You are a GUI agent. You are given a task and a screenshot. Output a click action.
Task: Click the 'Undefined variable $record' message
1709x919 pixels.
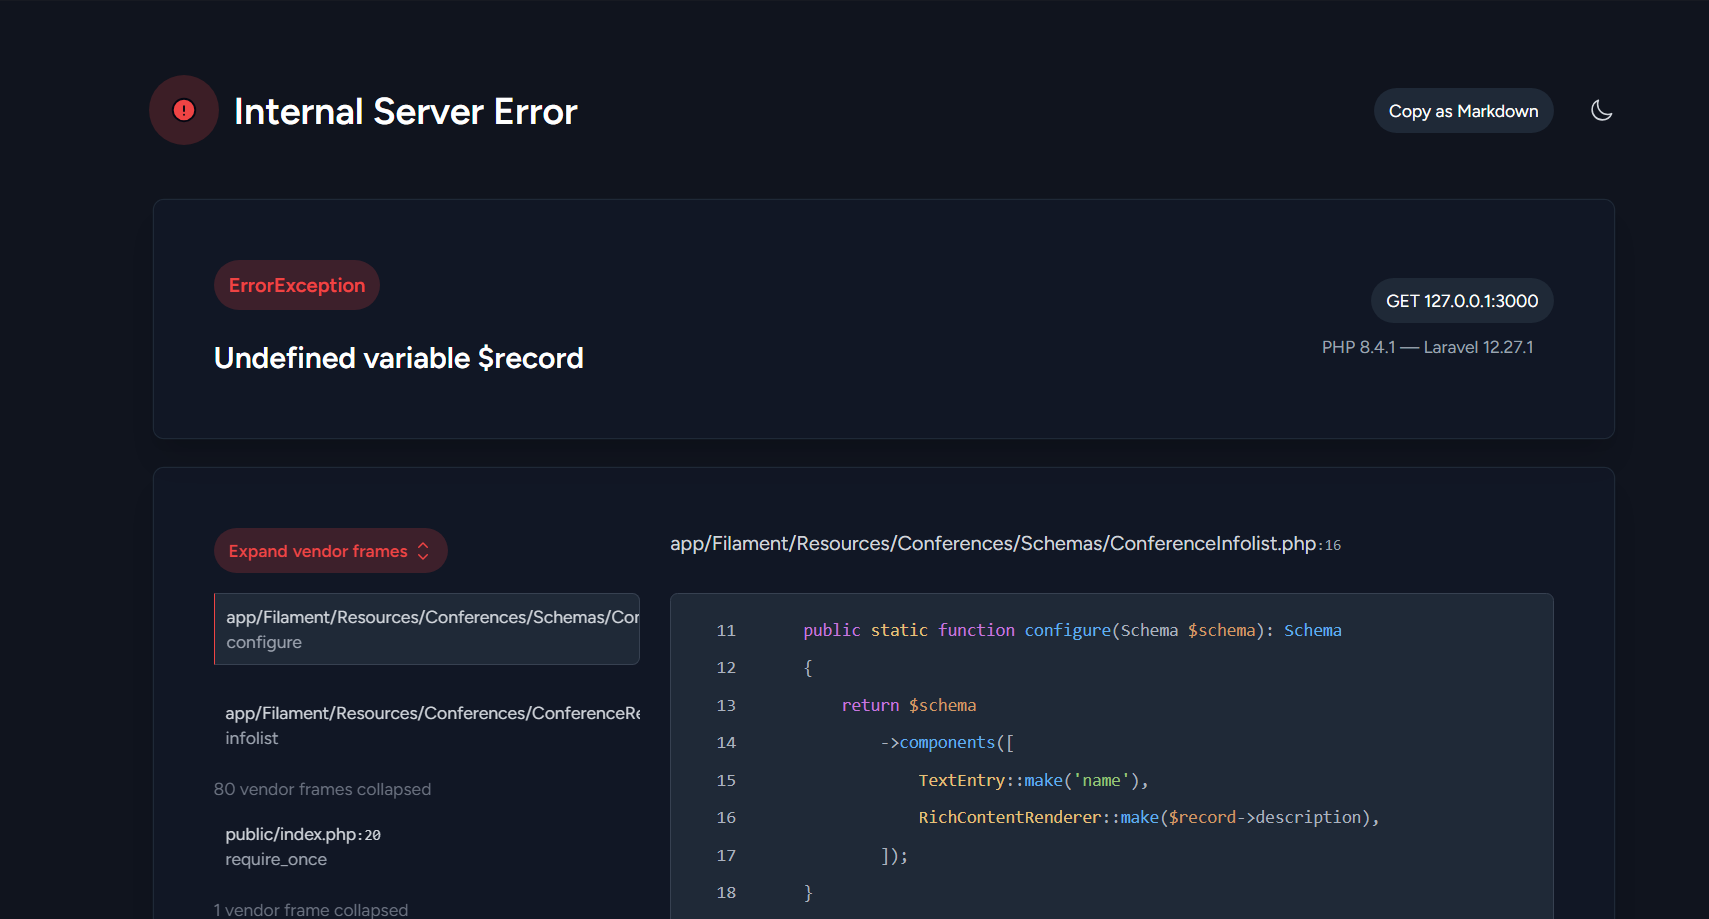[x=399, y=358]
